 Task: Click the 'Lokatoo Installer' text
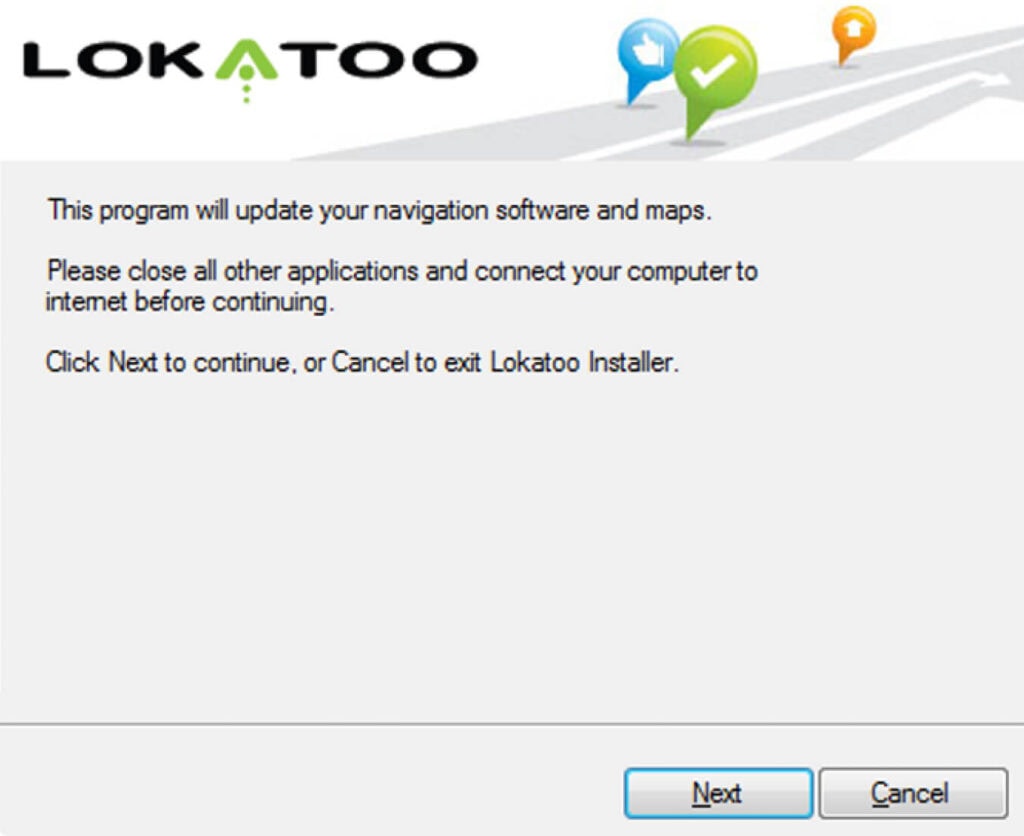[x=583, y=362]
